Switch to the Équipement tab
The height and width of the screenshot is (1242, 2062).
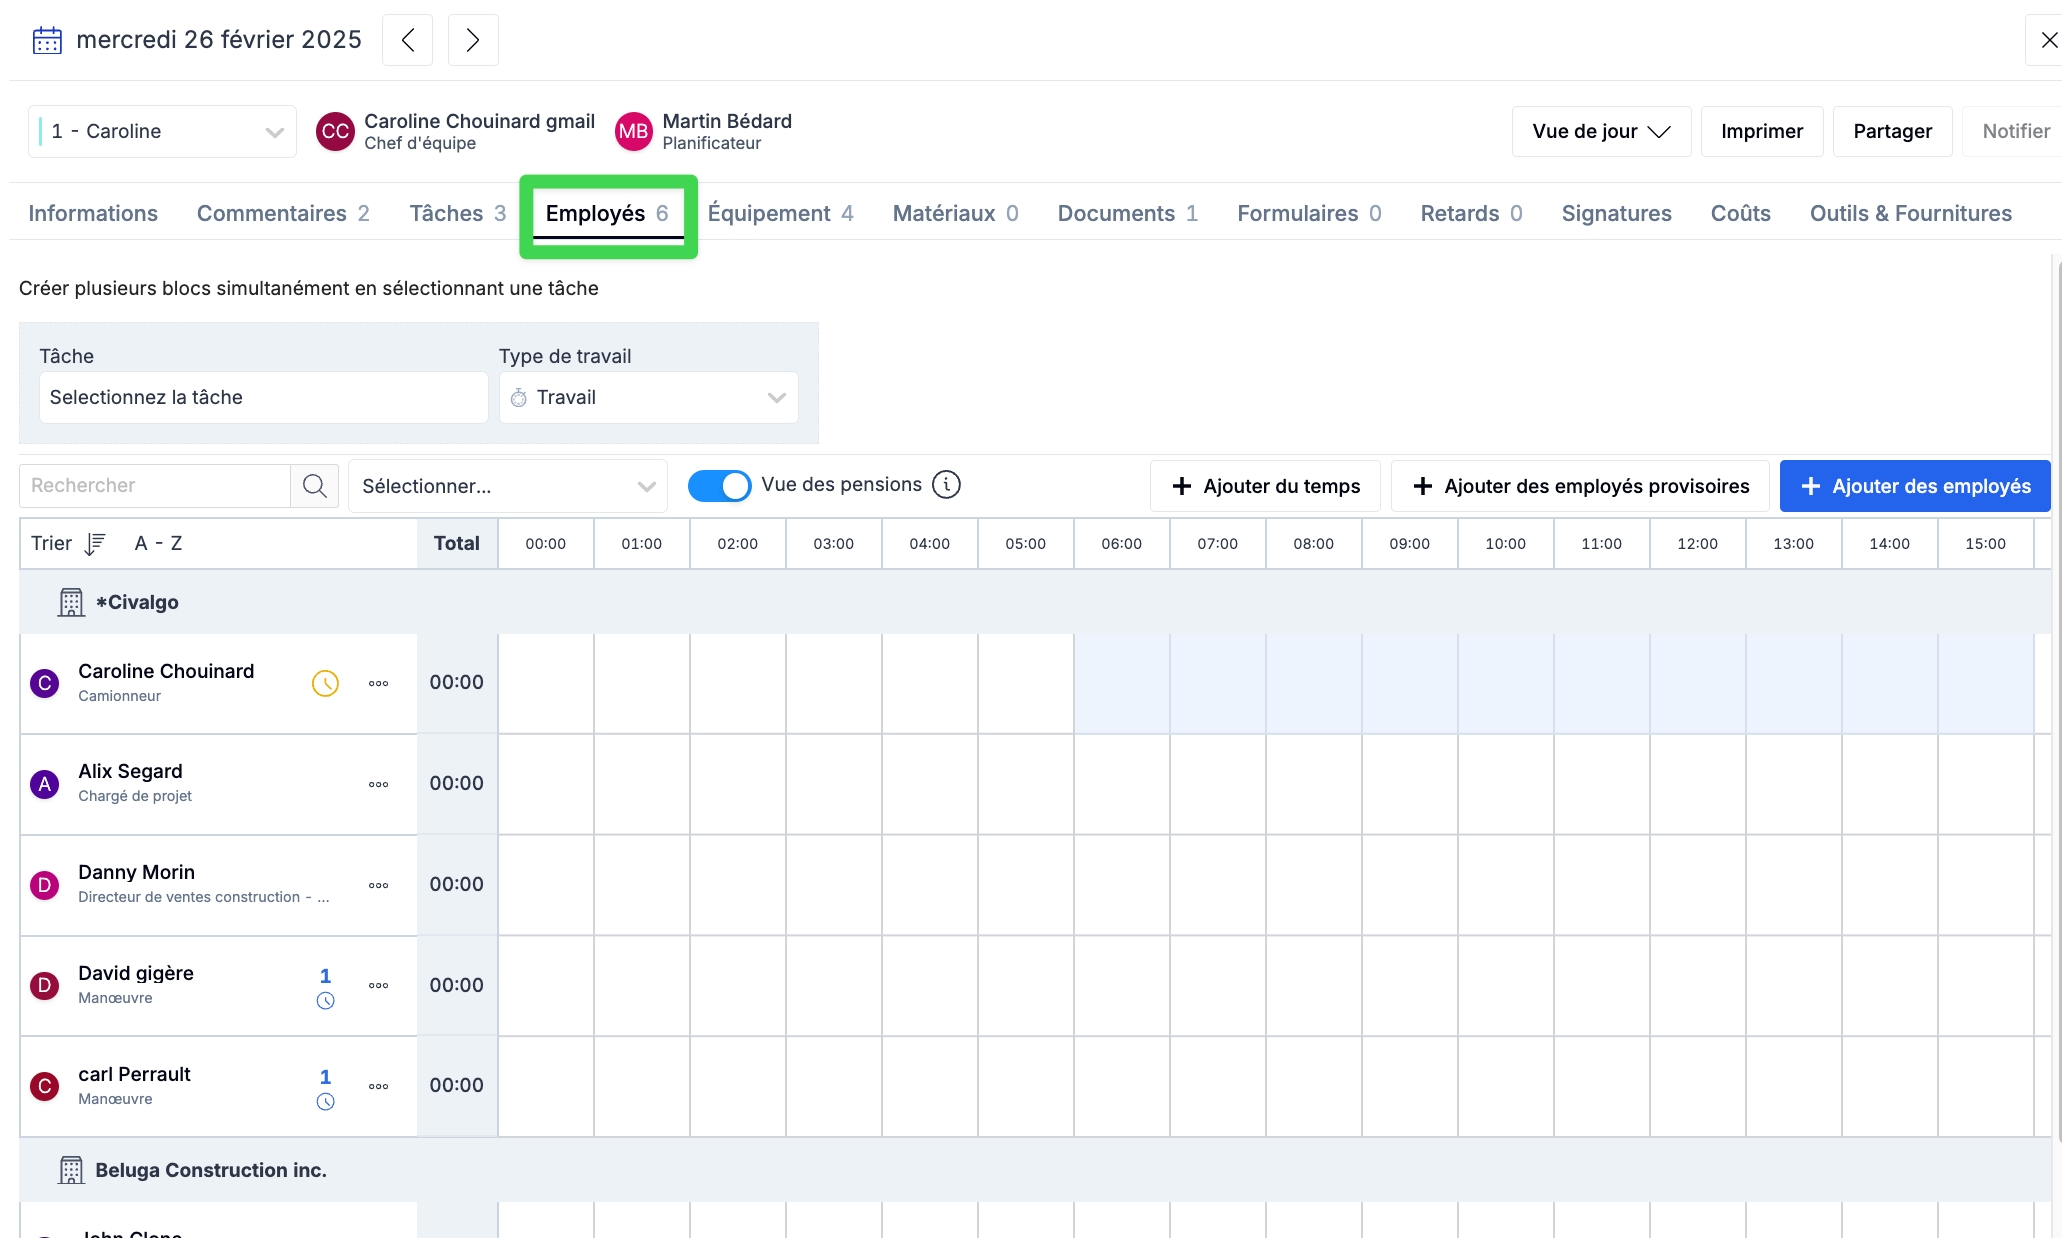pos(780,214)
